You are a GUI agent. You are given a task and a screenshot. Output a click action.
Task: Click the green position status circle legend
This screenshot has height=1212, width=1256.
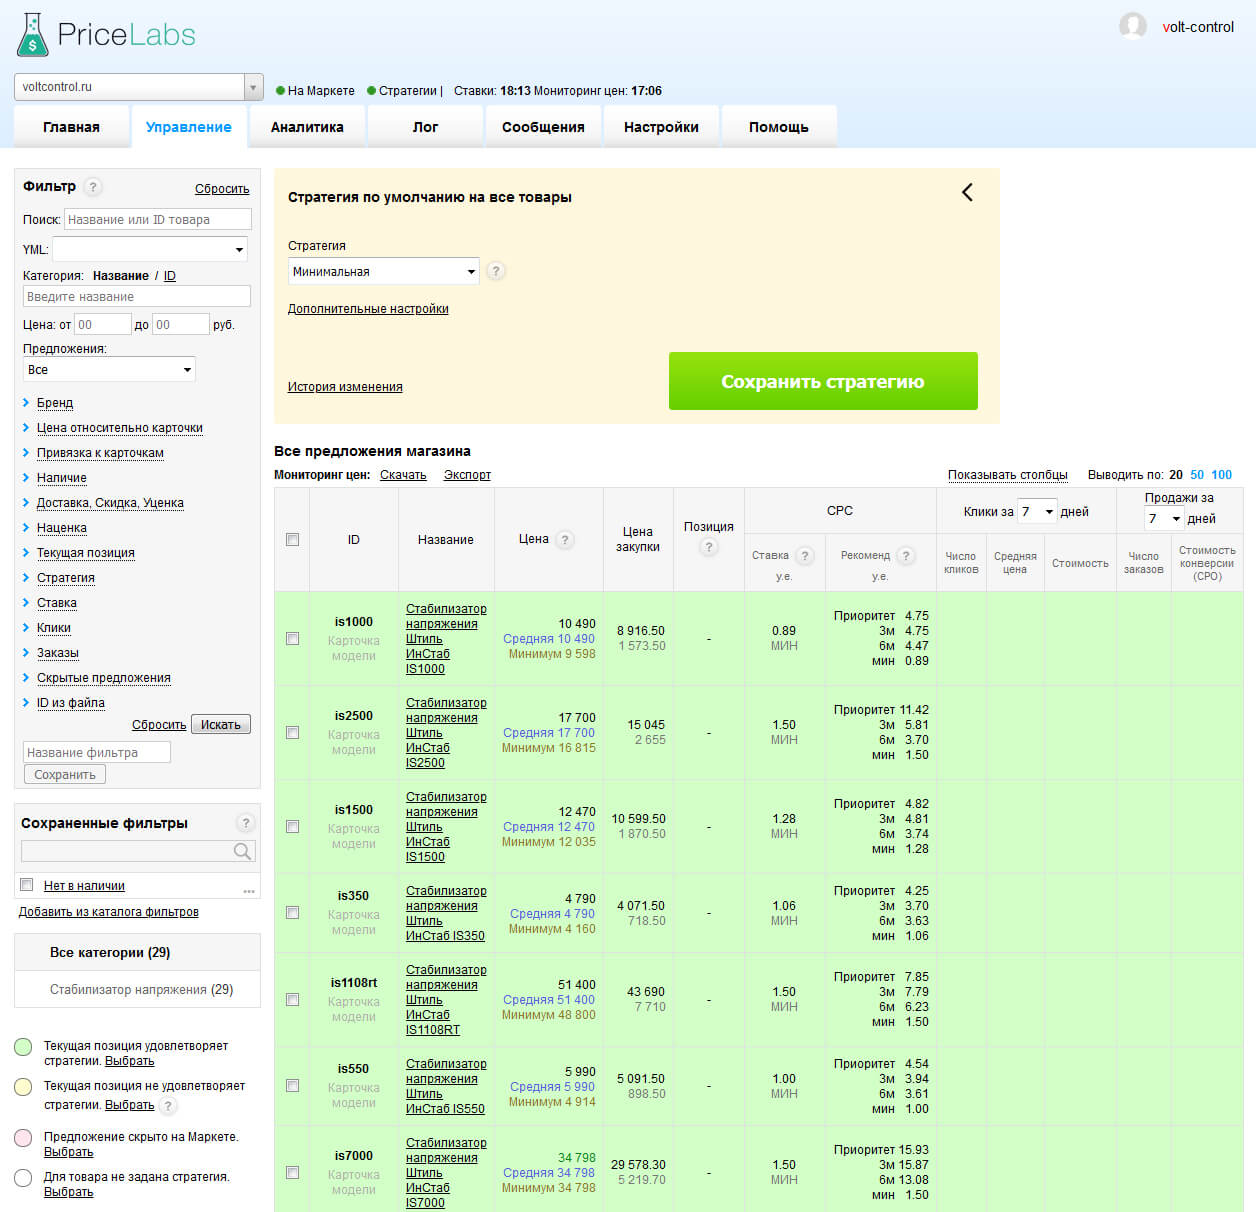22,1047
